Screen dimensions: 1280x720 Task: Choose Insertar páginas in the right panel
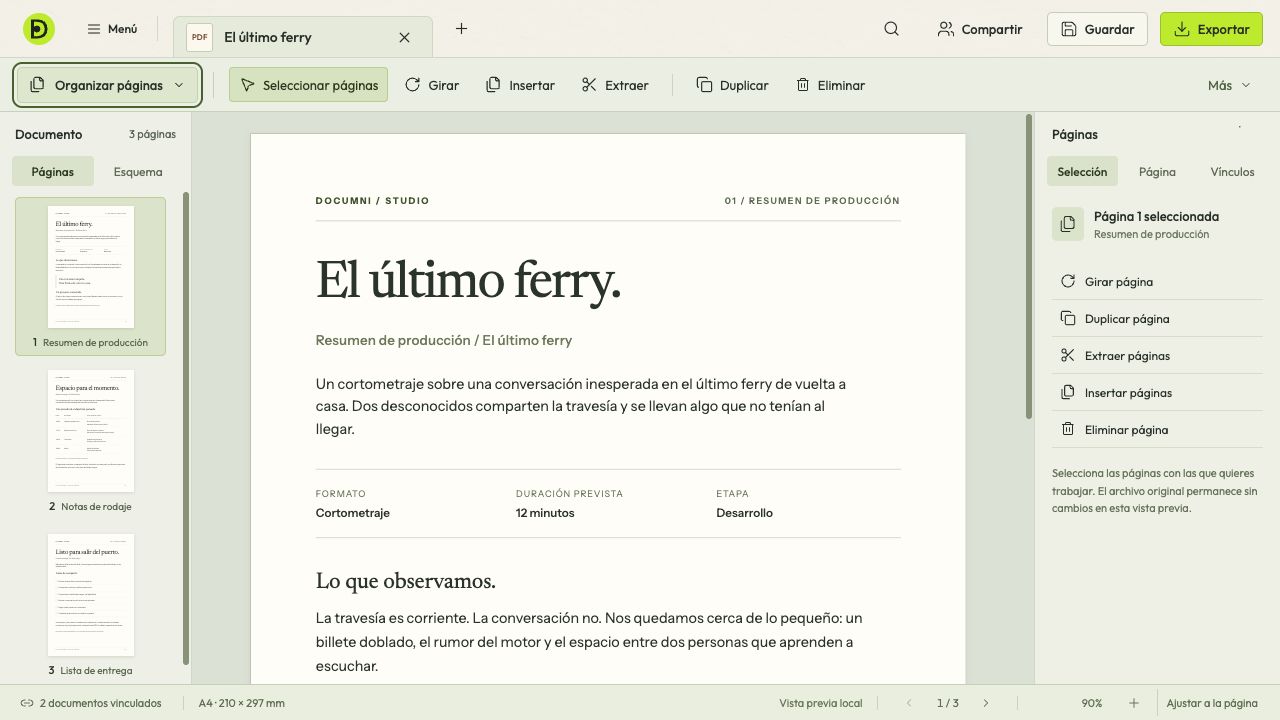coord(1157,393)
